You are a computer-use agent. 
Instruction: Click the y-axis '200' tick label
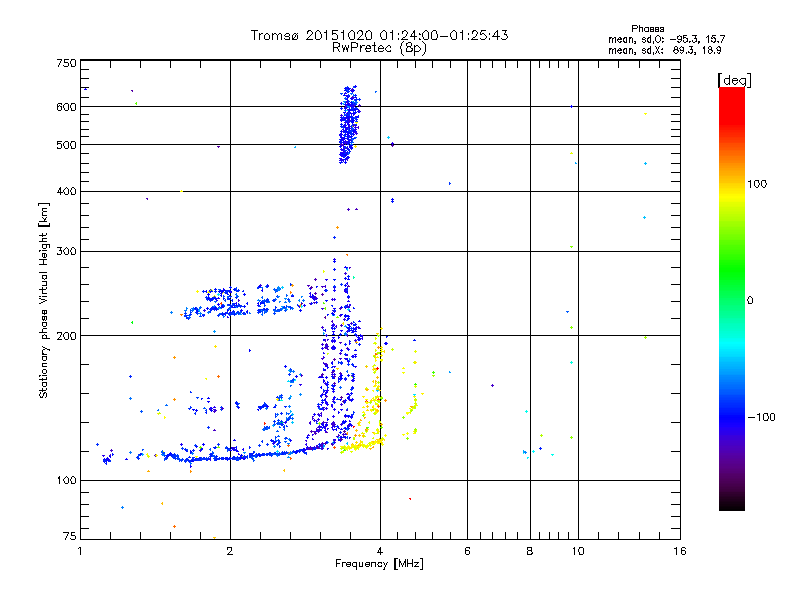tap(66, 336)
